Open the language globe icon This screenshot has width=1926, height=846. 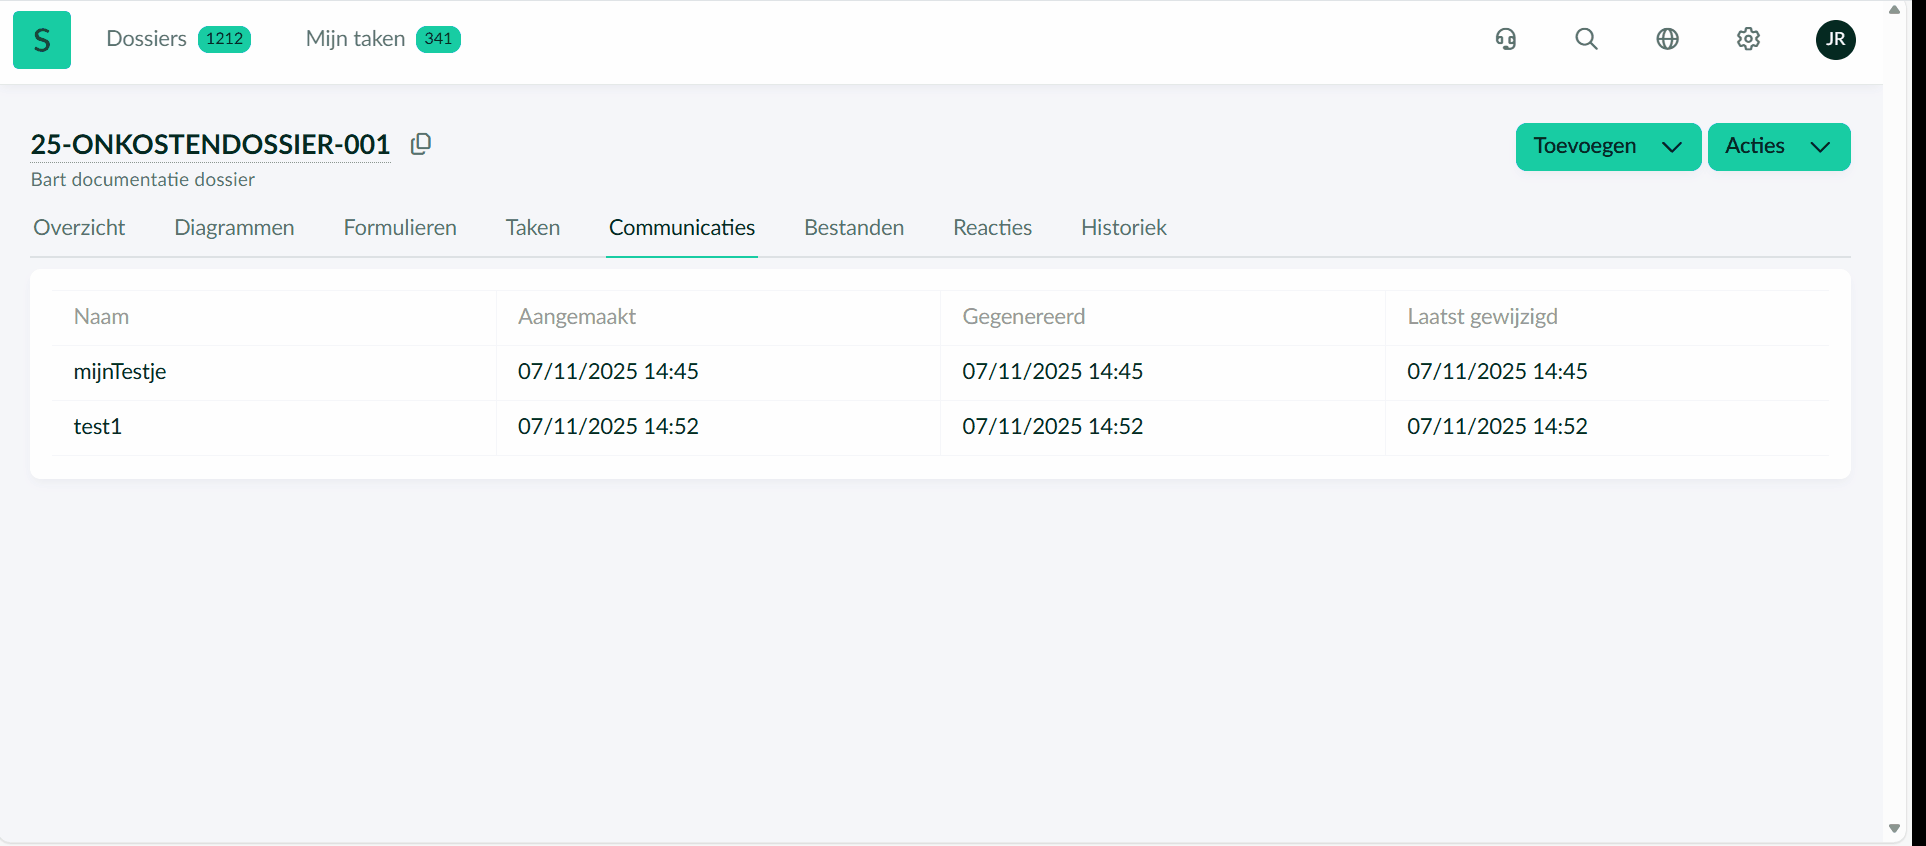[x=1667, y=39]
